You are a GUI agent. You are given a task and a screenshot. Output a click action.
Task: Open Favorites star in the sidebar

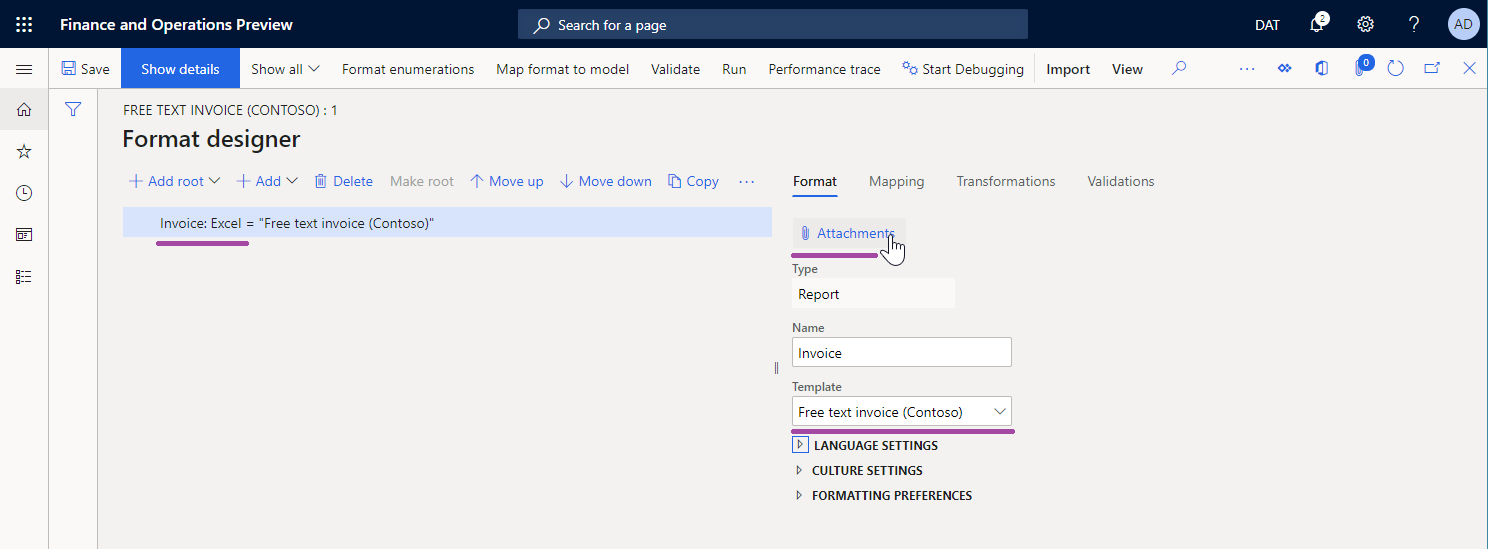pyautogui.click(x=24, y=151)
